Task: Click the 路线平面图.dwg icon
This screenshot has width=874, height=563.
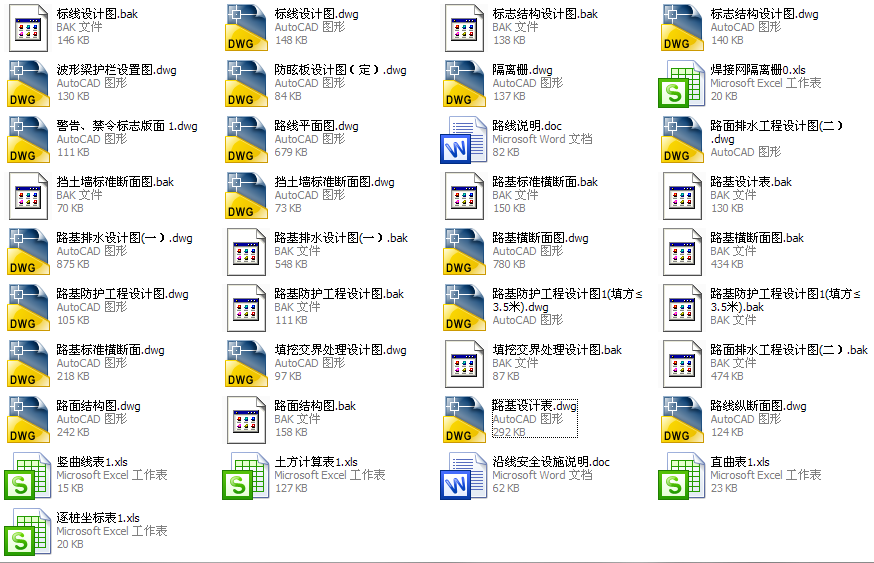Action: coord(246,140)
